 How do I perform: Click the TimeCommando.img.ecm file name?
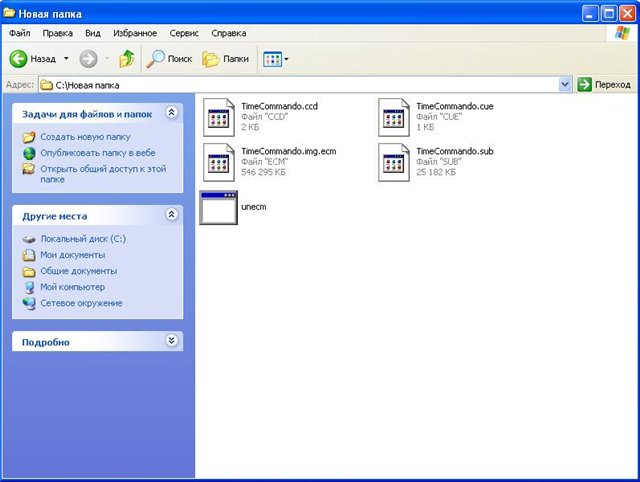click(x=289, y=151)
